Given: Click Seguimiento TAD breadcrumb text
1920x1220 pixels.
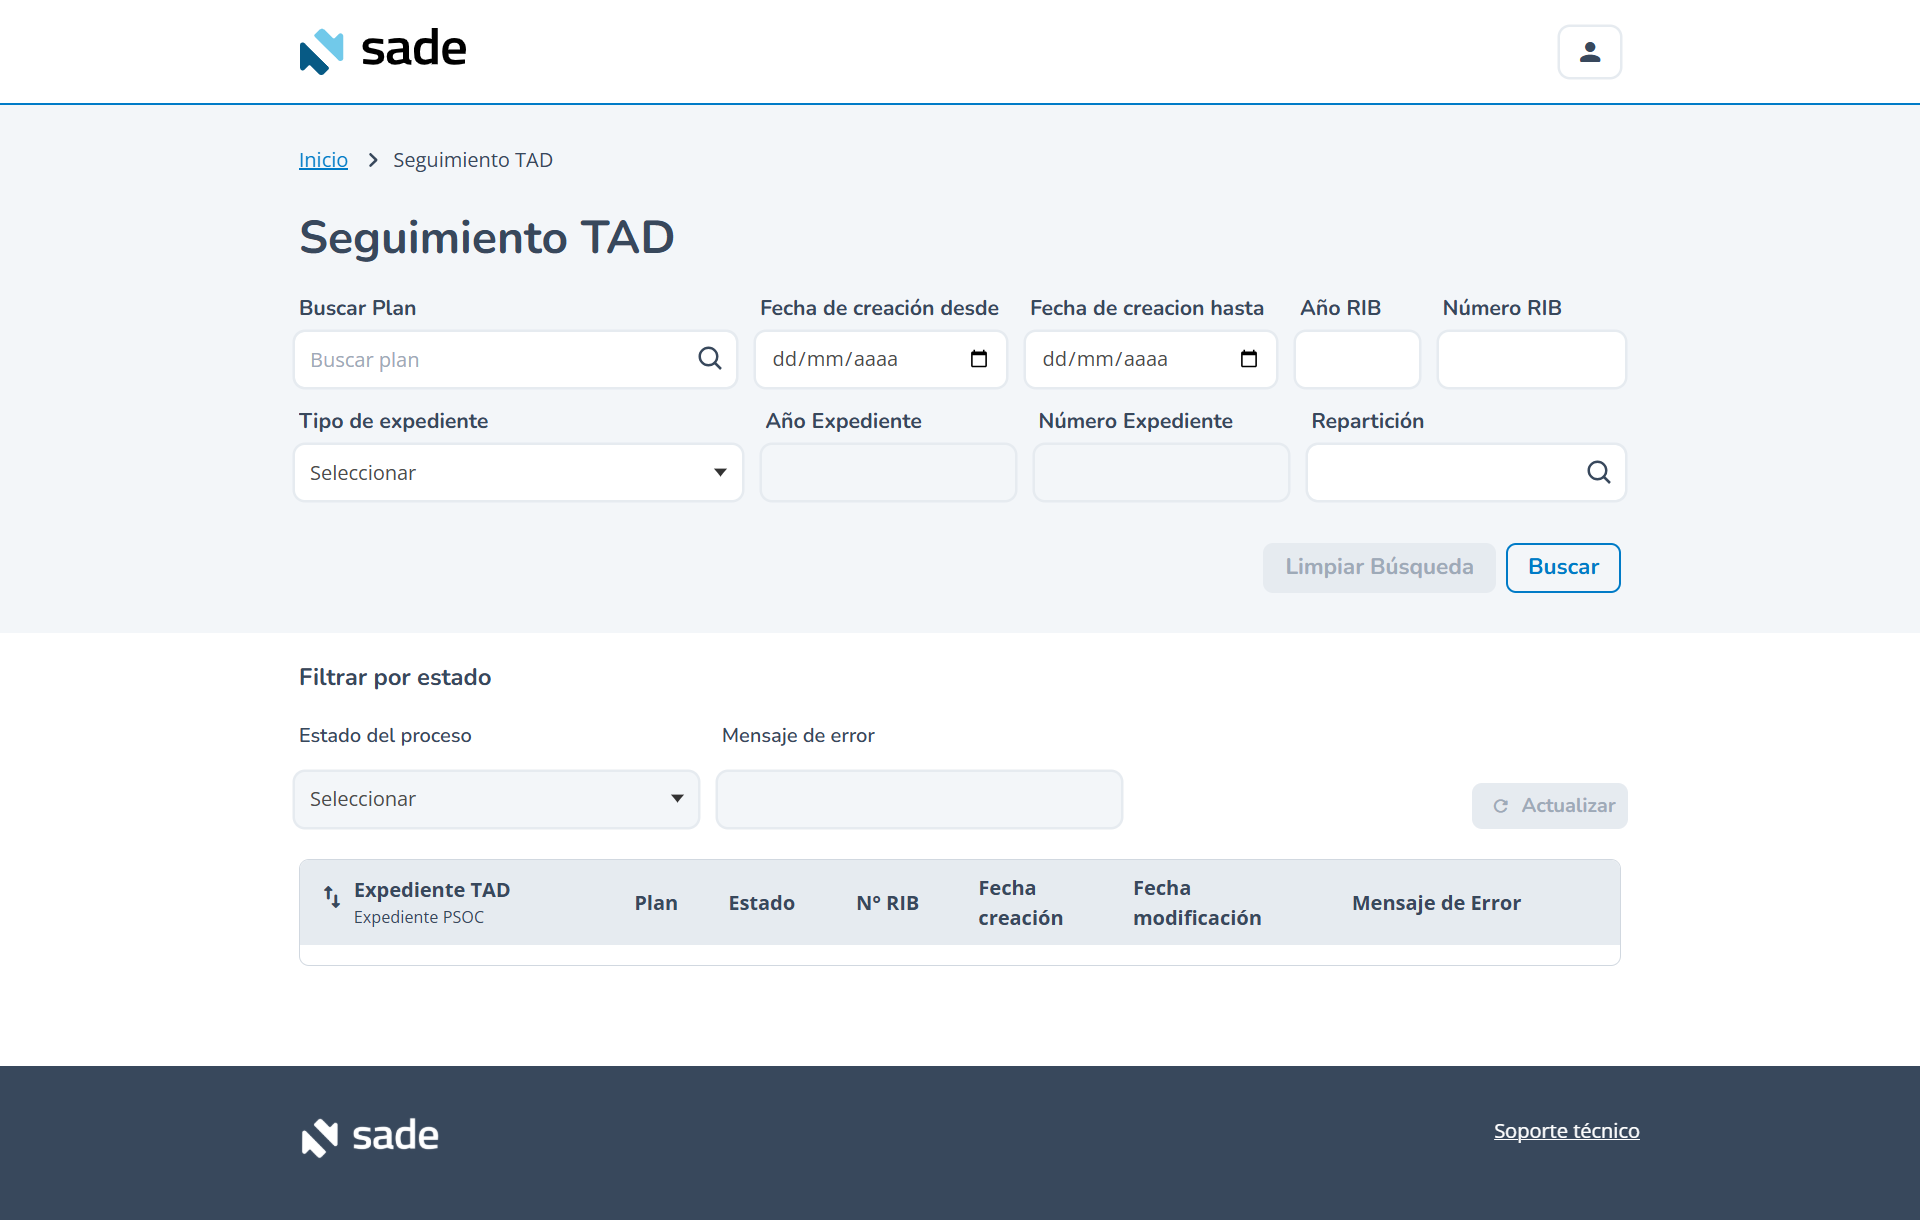Looking at the screenshot, I should click(x=473, y=160).
